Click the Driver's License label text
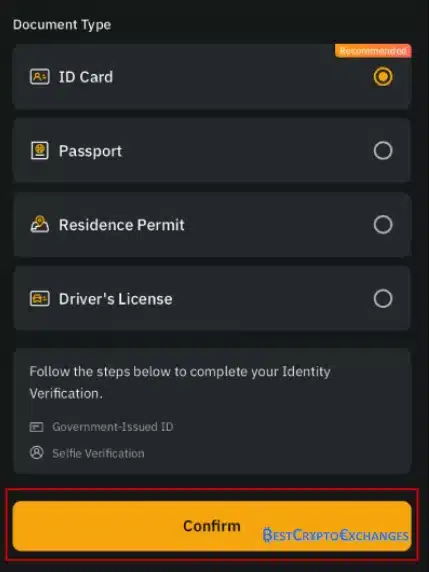The image size is (429, 572). tap(115, 299)
